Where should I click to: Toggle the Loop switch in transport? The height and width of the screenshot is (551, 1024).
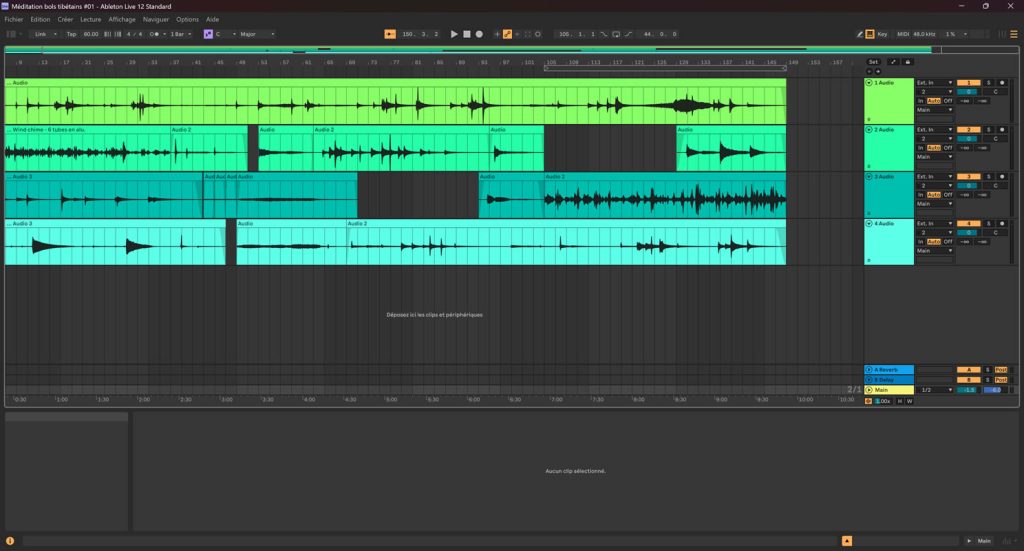click(x=616, y=34)
